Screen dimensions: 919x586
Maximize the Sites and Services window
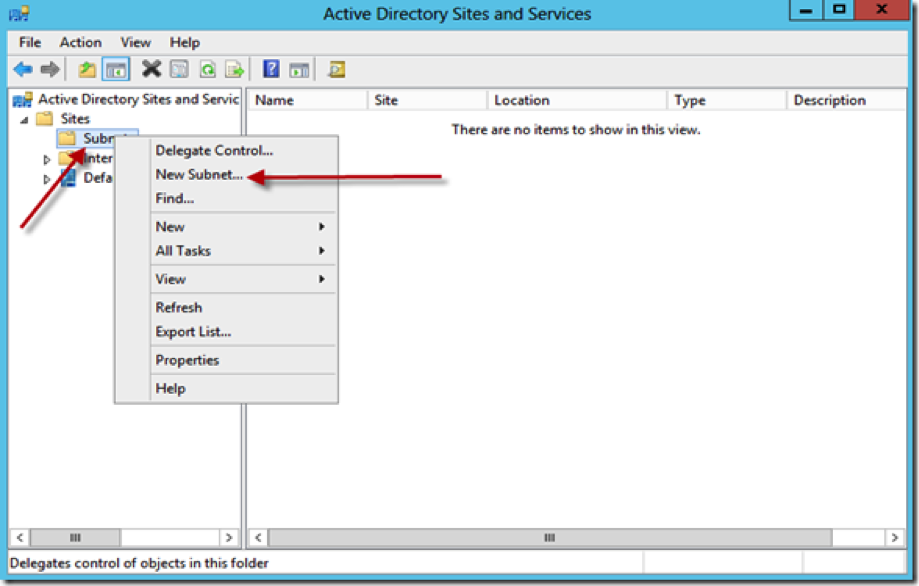pos(839,10)
